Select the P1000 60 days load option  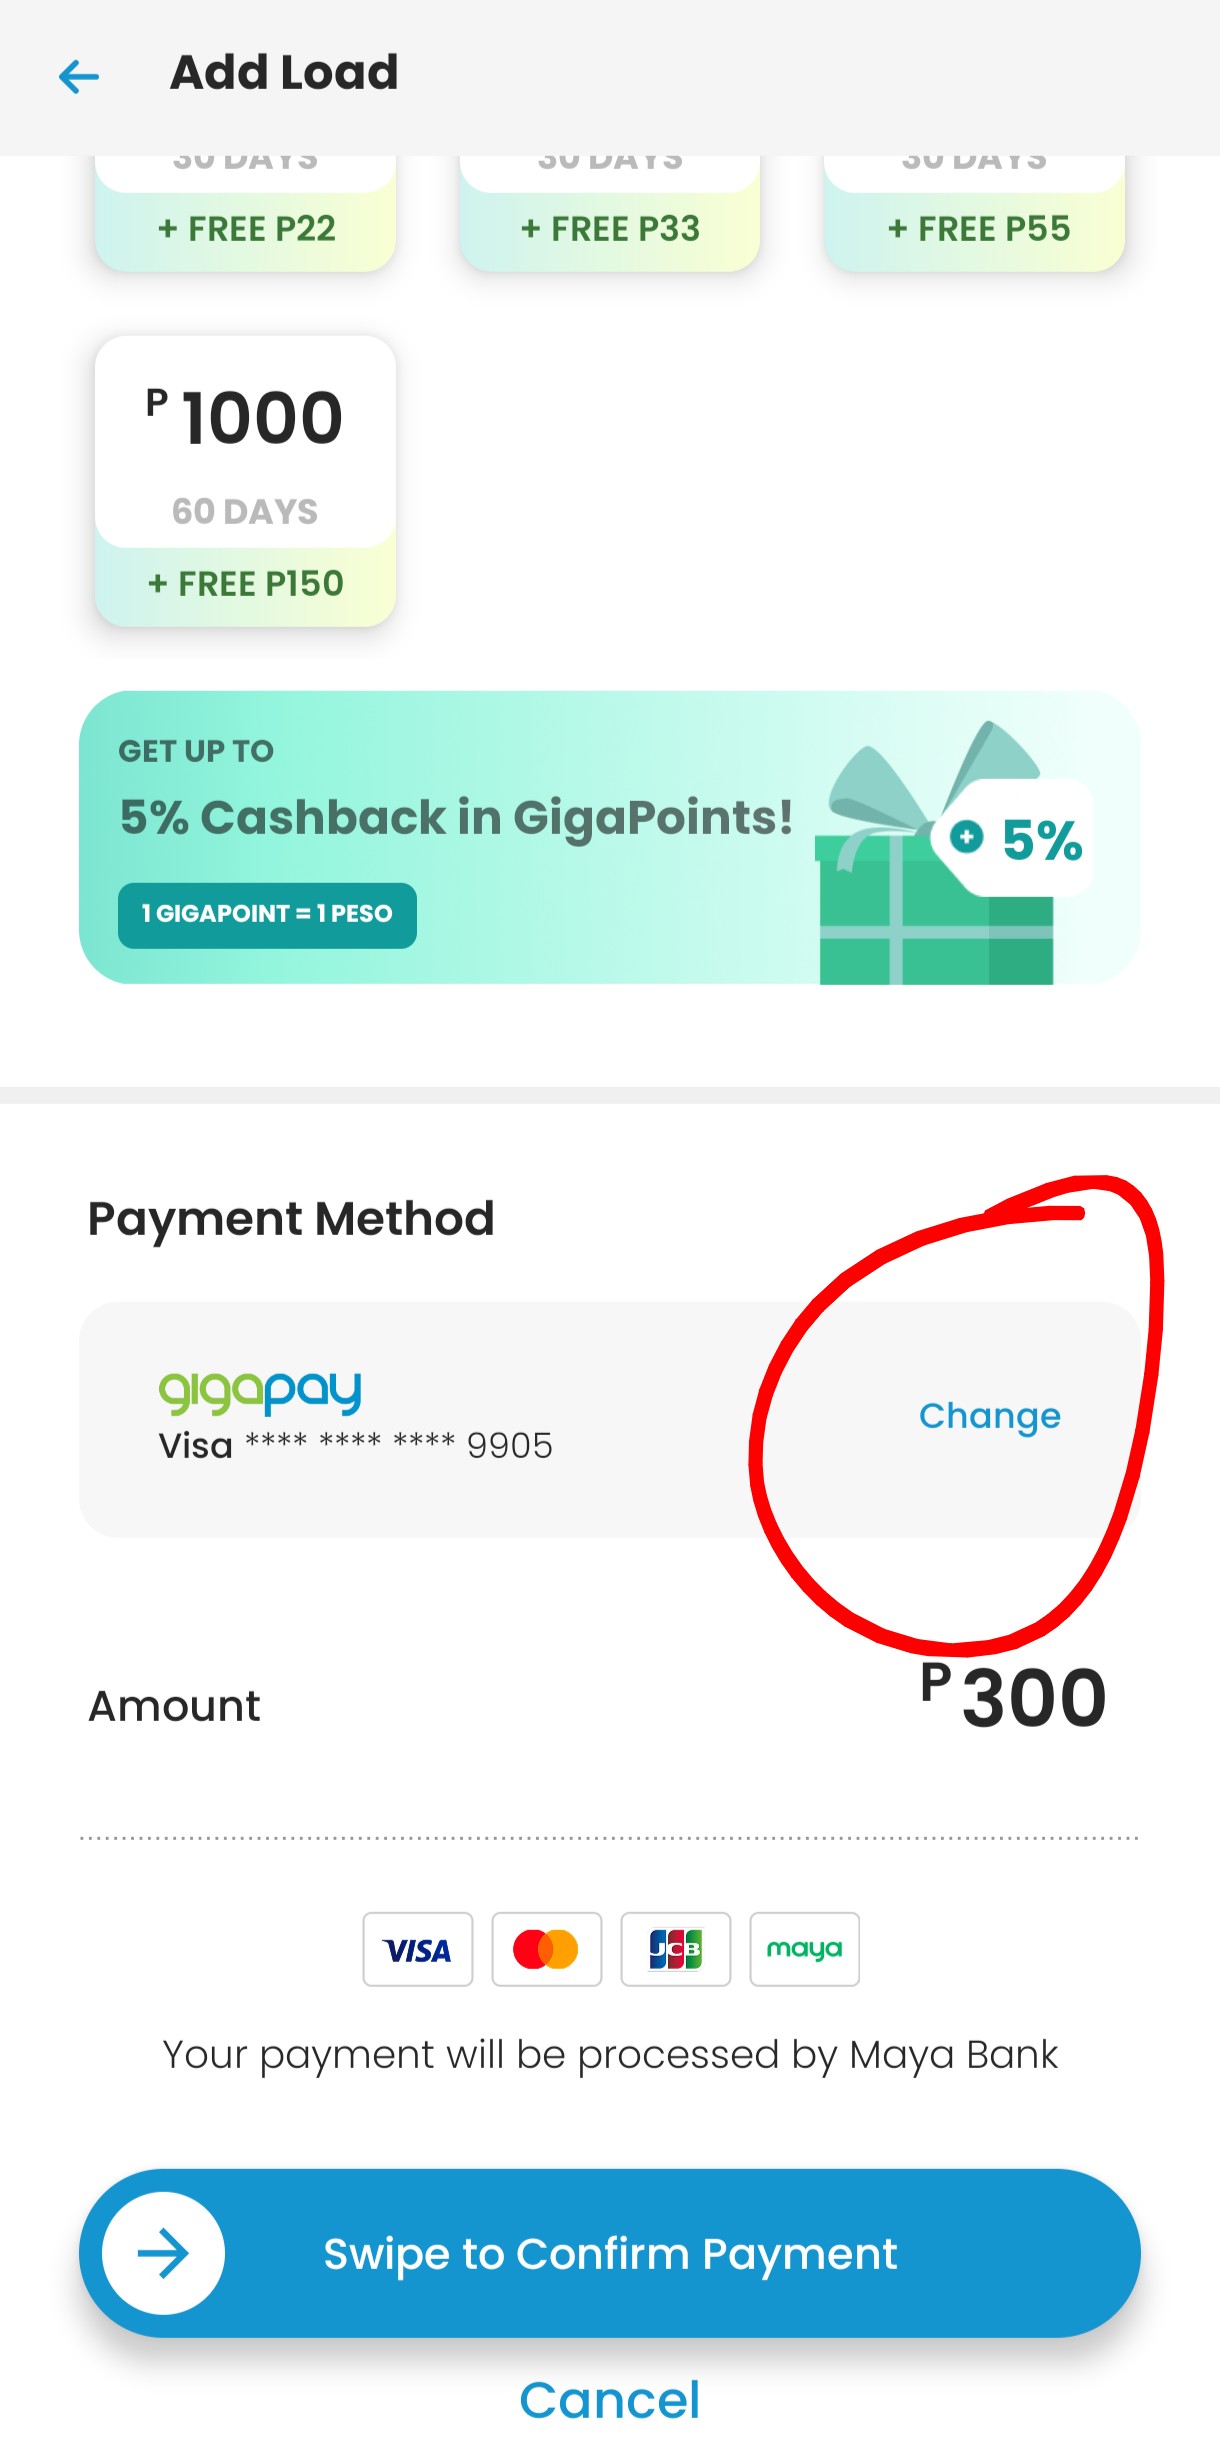click(x=245, y=480)
